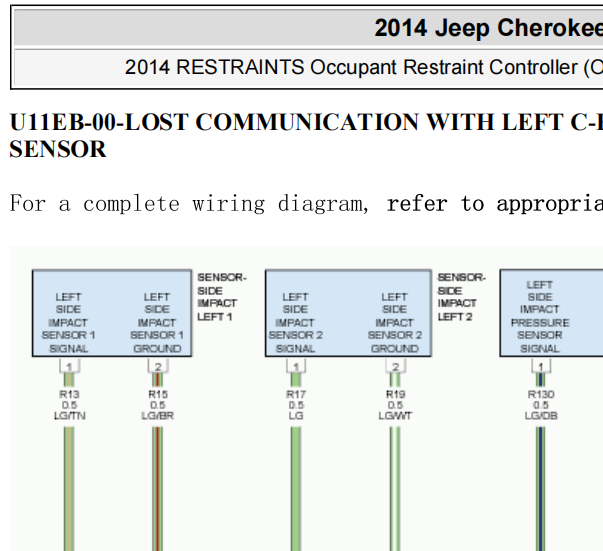Image resolution: width=603 pixels, height=551 pixels.
Task: Click the R15 0.5 LG/BR wire label
Action: 158,405
